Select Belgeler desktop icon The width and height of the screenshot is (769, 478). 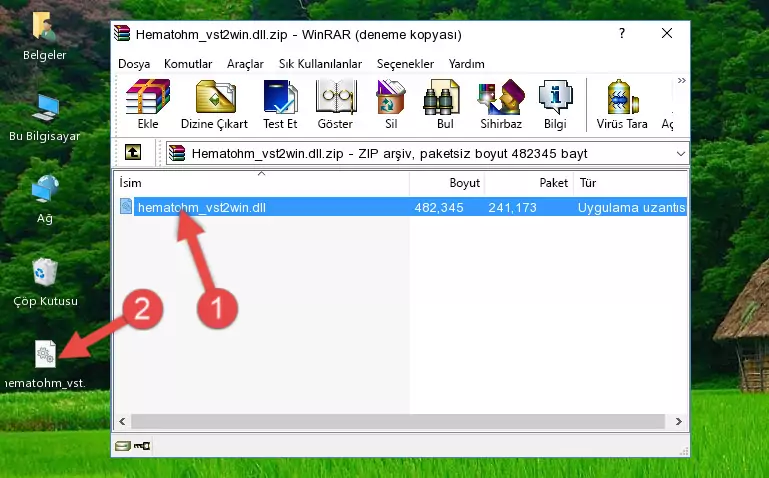coord(44,37)
